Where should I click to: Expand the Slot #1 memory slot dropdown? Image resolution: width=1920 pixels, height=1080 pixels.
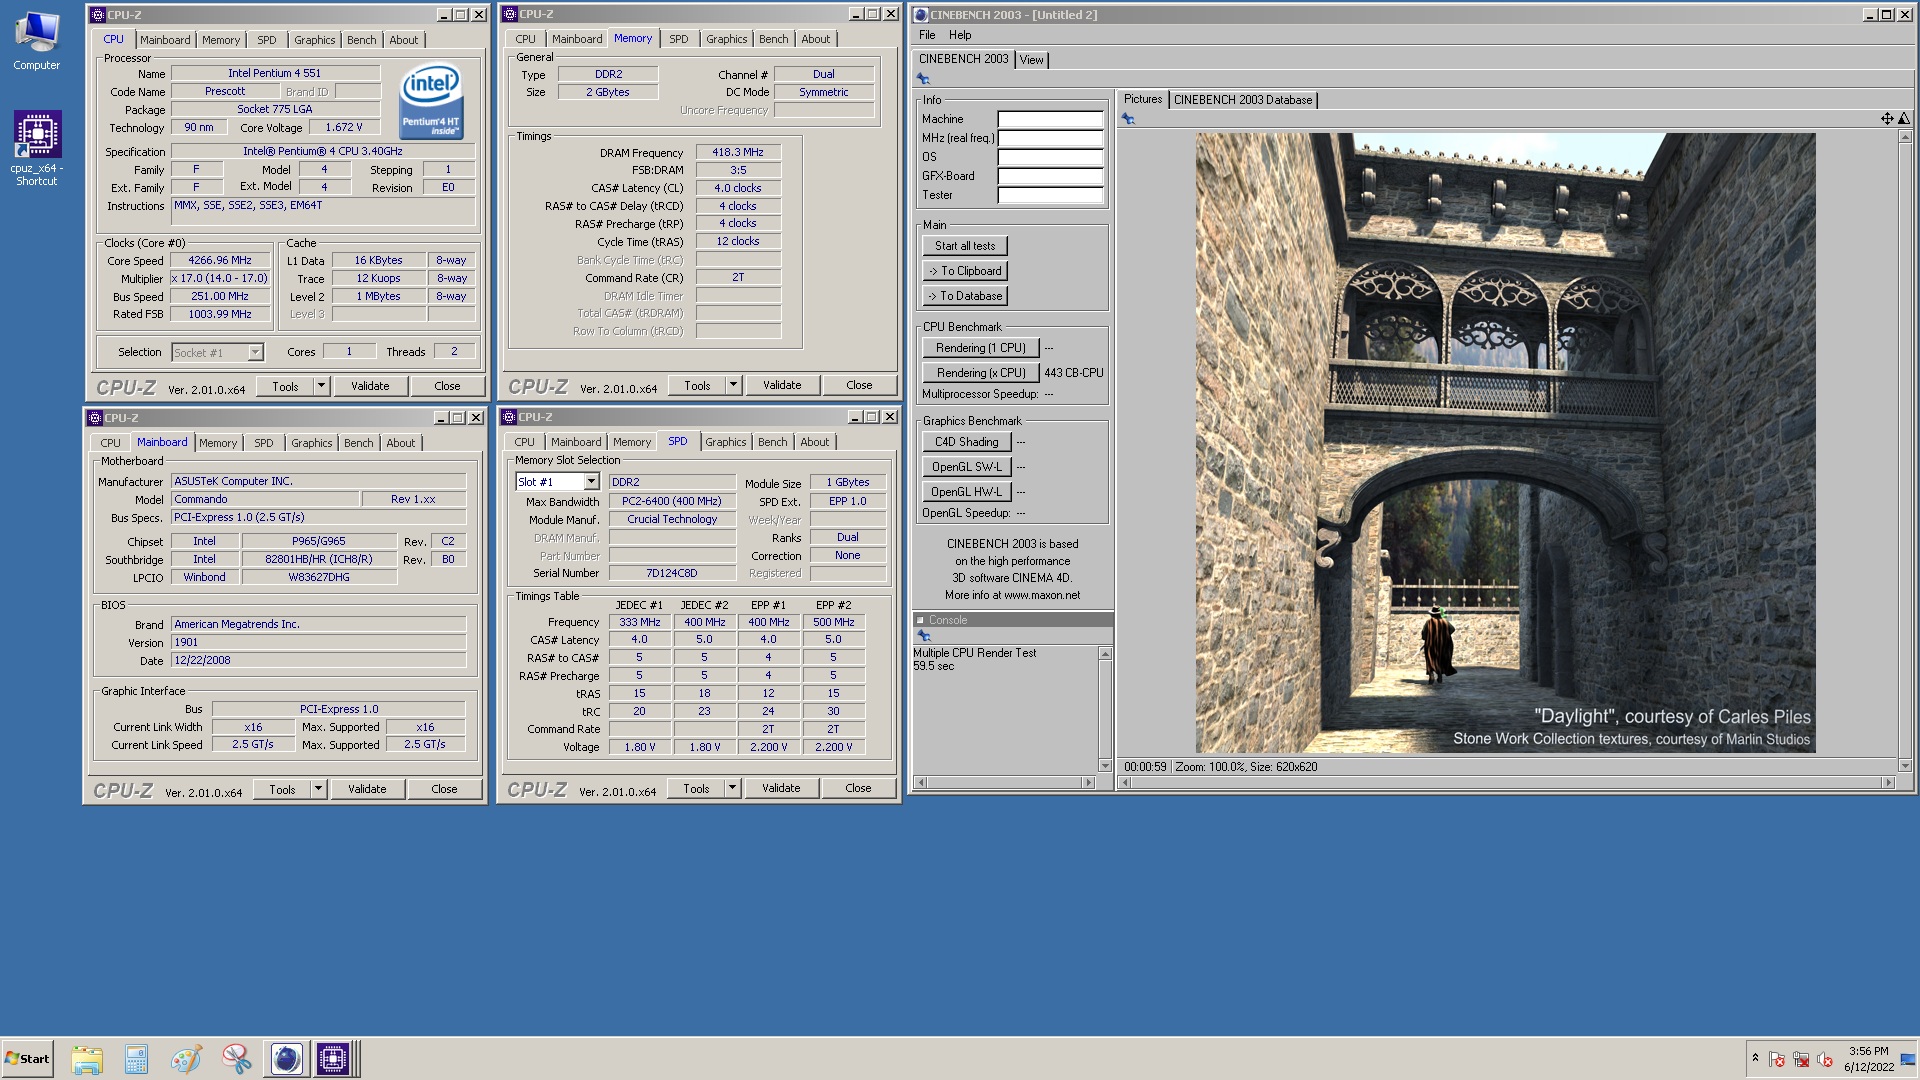pyautogui.click(x=591, y=482)
